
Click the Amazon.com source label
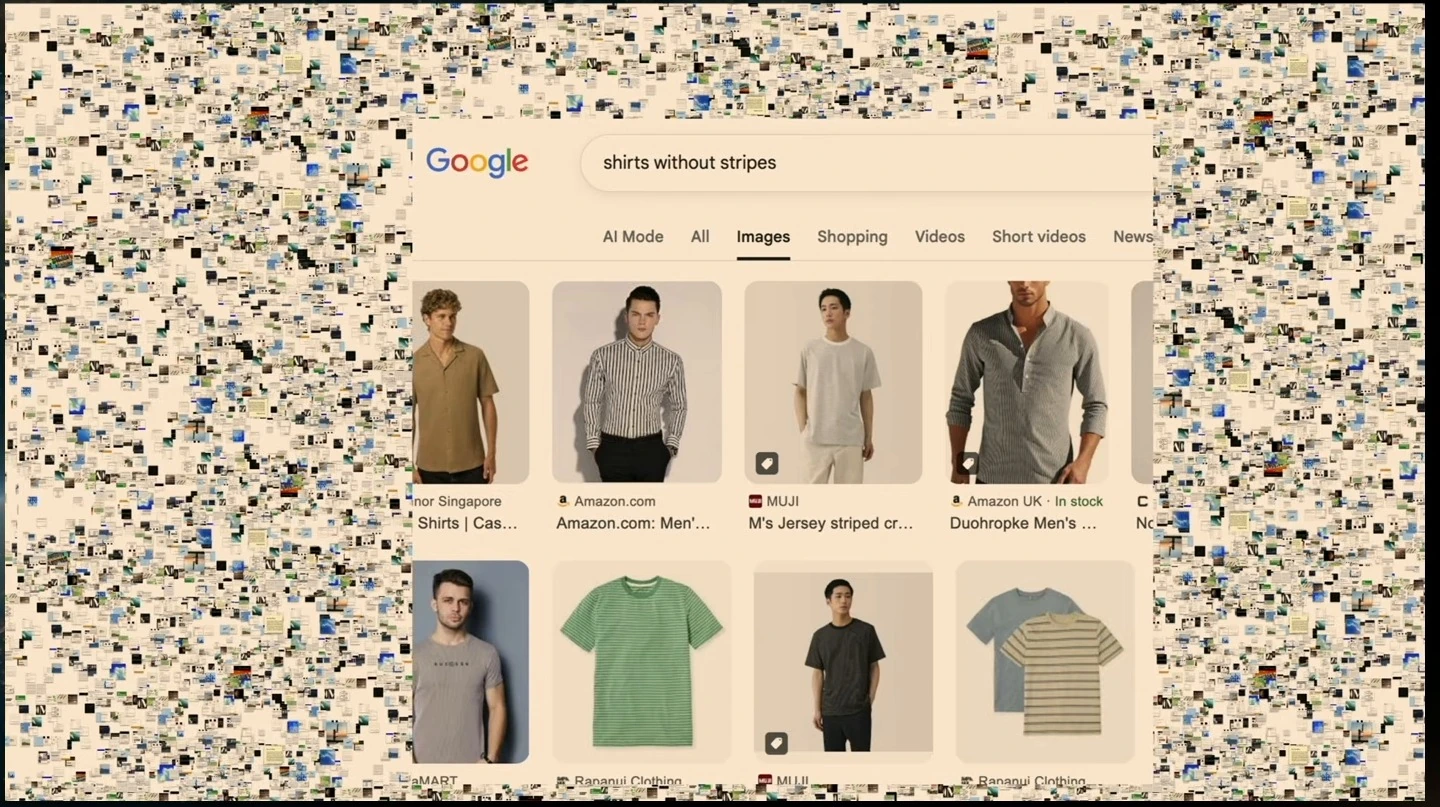(x=614, y=501)
